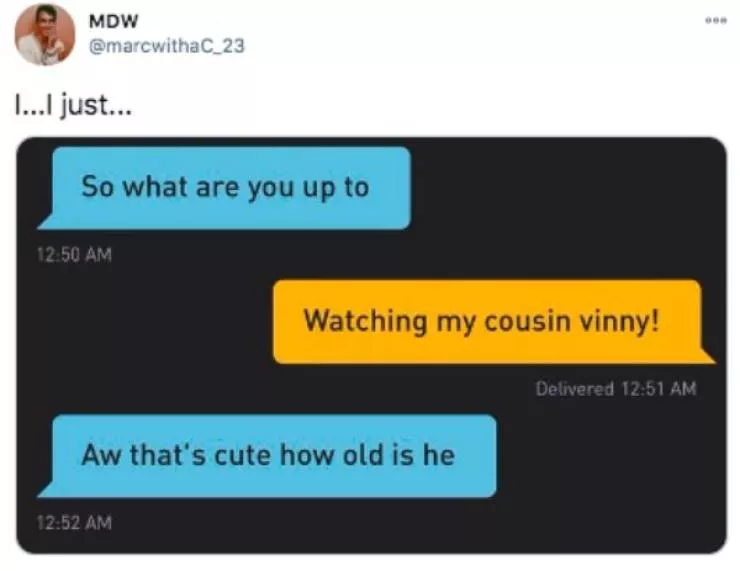Click the pointed tail of the first blue bubble
The height and width of the screenshot is (571, 740).
[46, 222]
